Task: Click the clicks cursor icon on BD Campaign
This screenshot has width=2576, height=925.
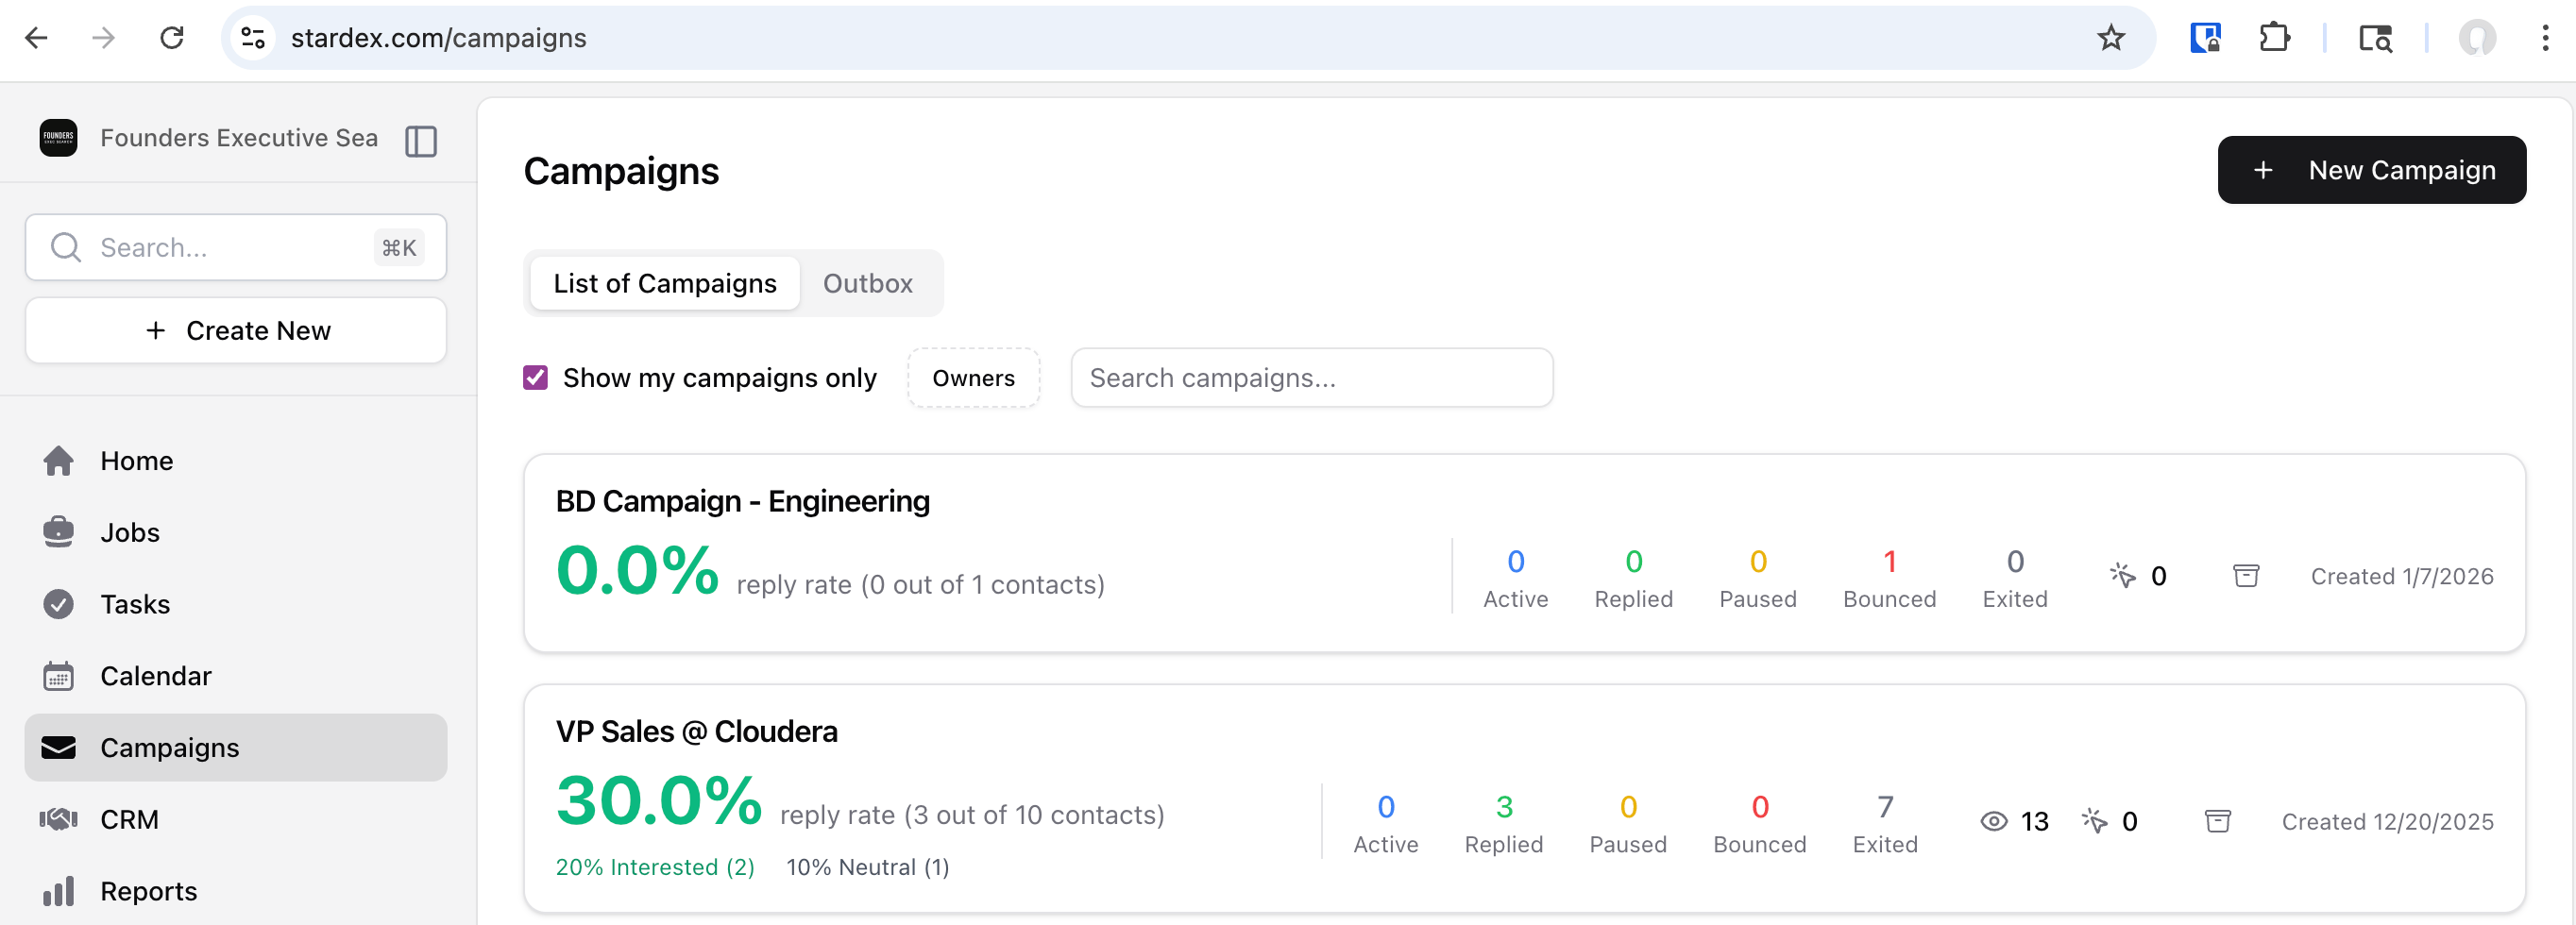Action: point(2122,576)
